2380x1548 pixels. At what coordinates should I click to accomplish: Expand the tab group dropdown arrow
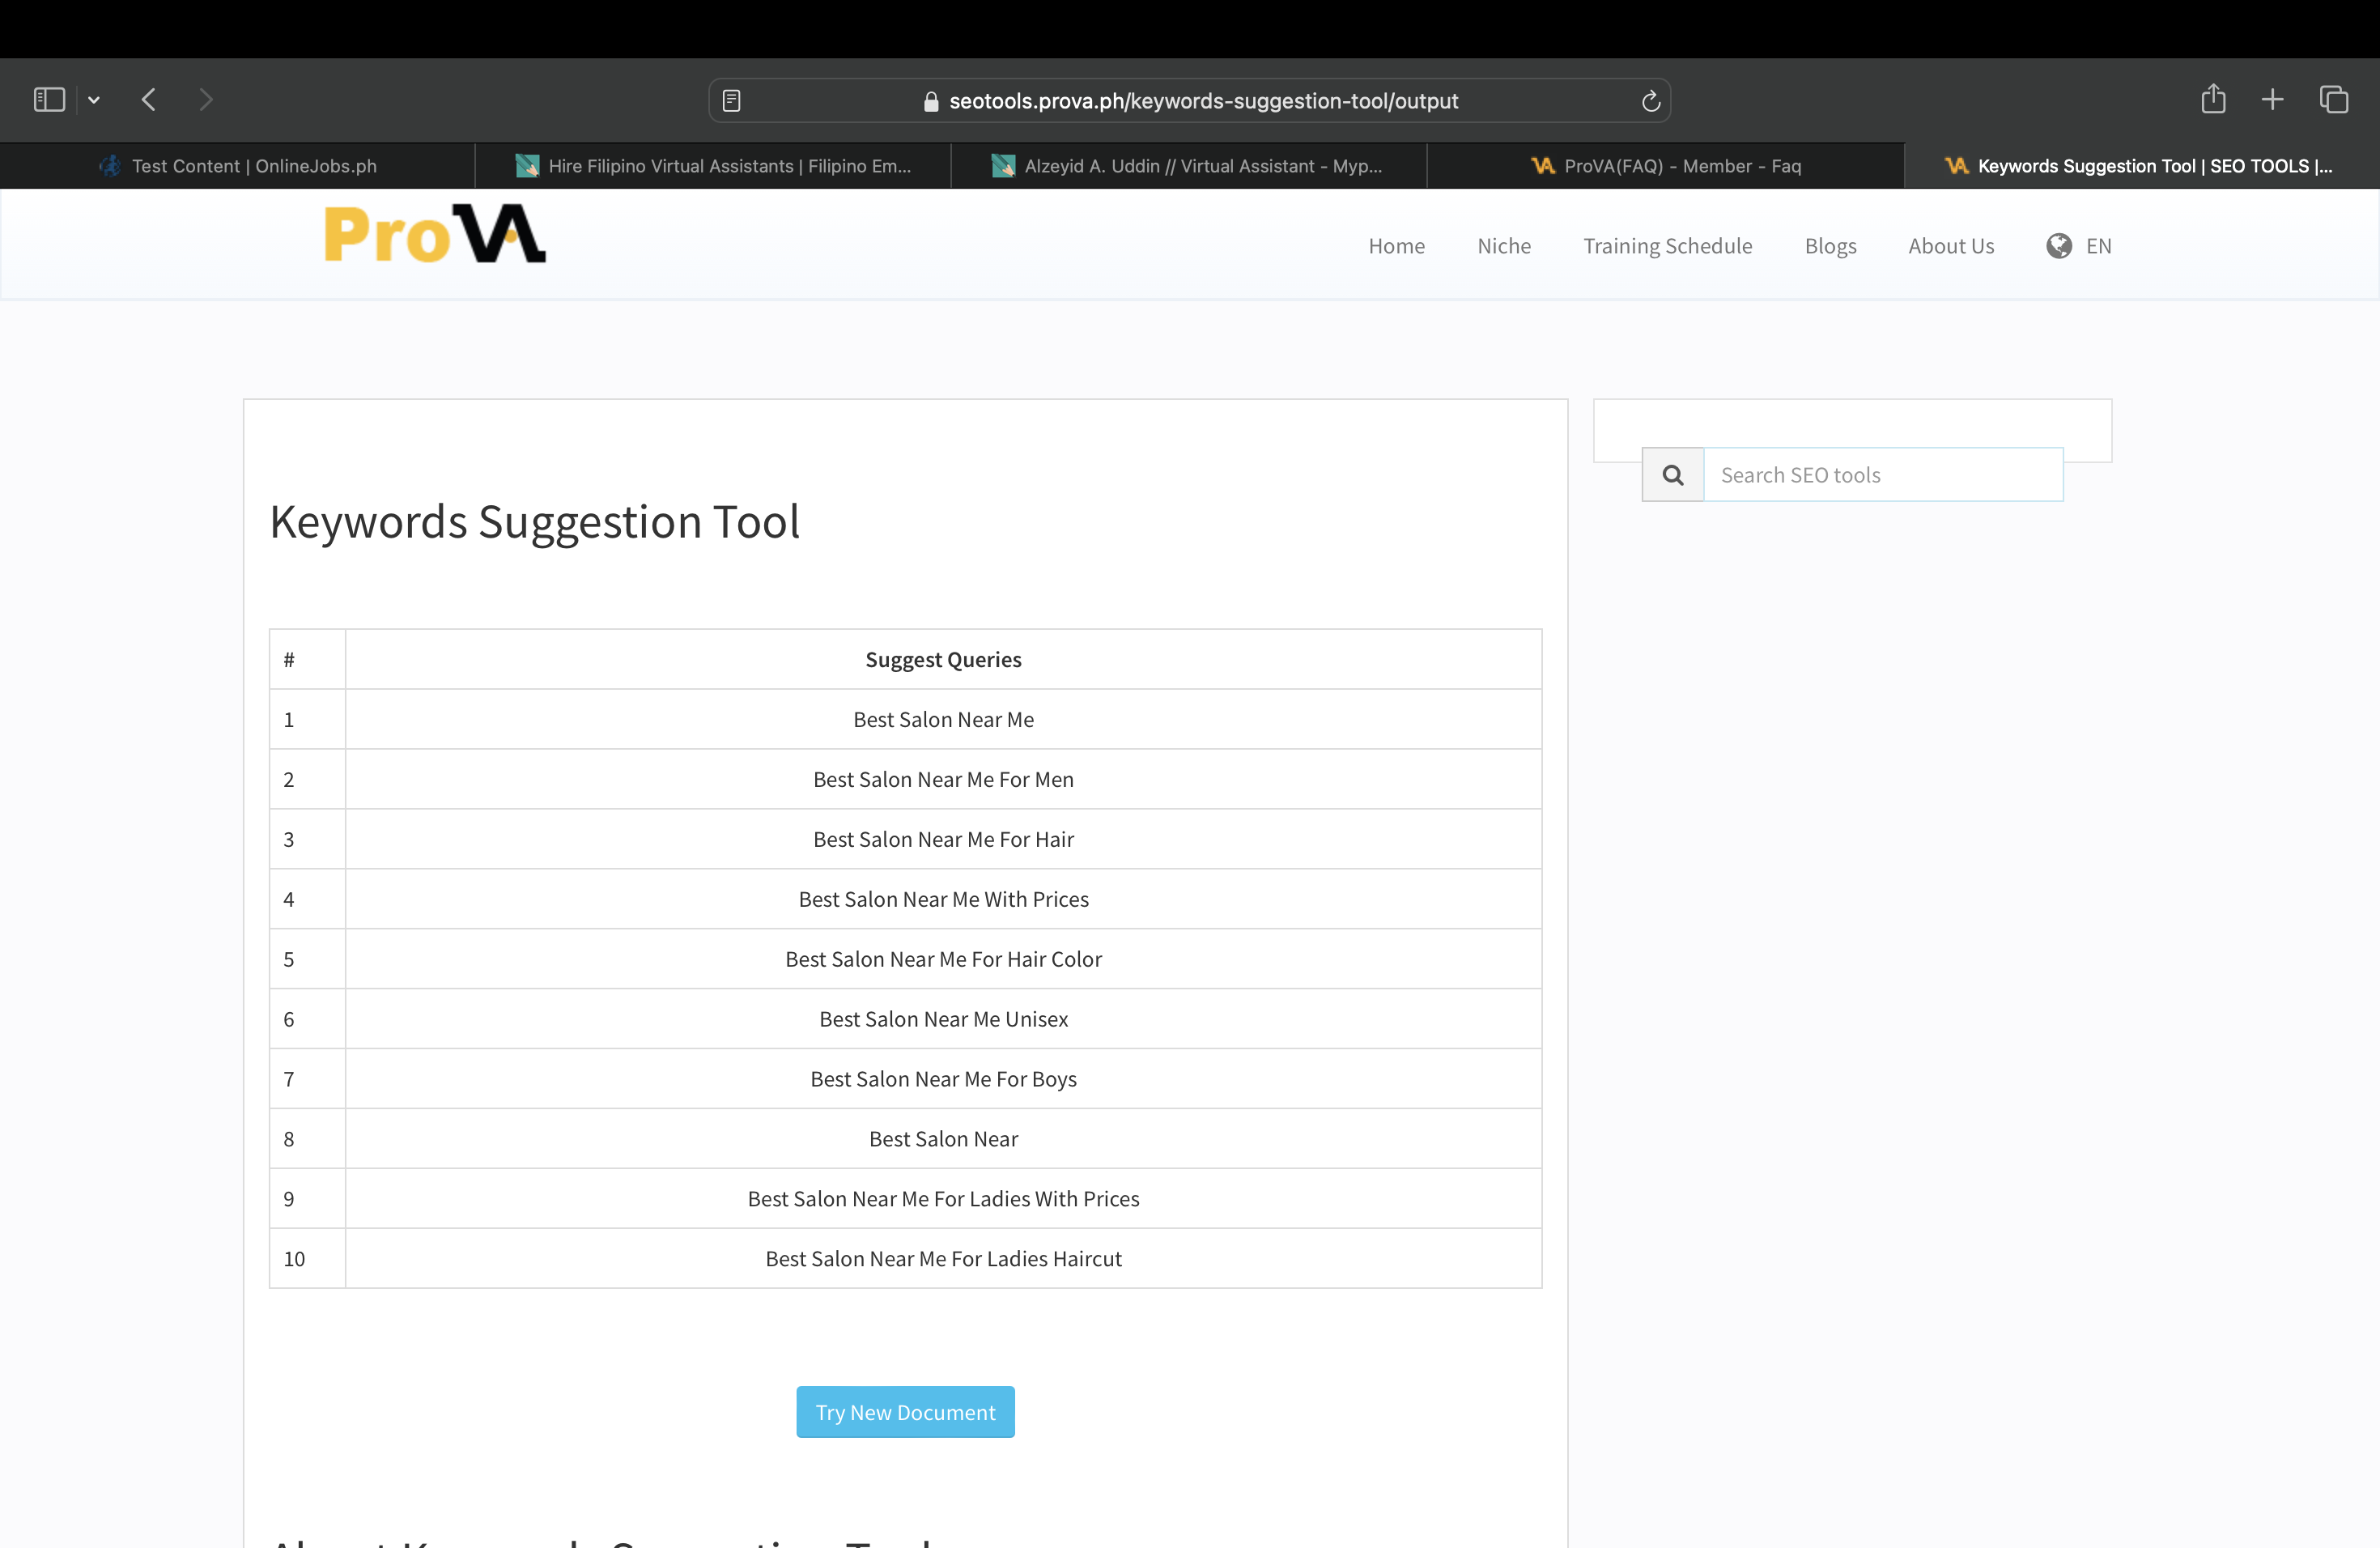pyautogui.click(x=94, y=100)
